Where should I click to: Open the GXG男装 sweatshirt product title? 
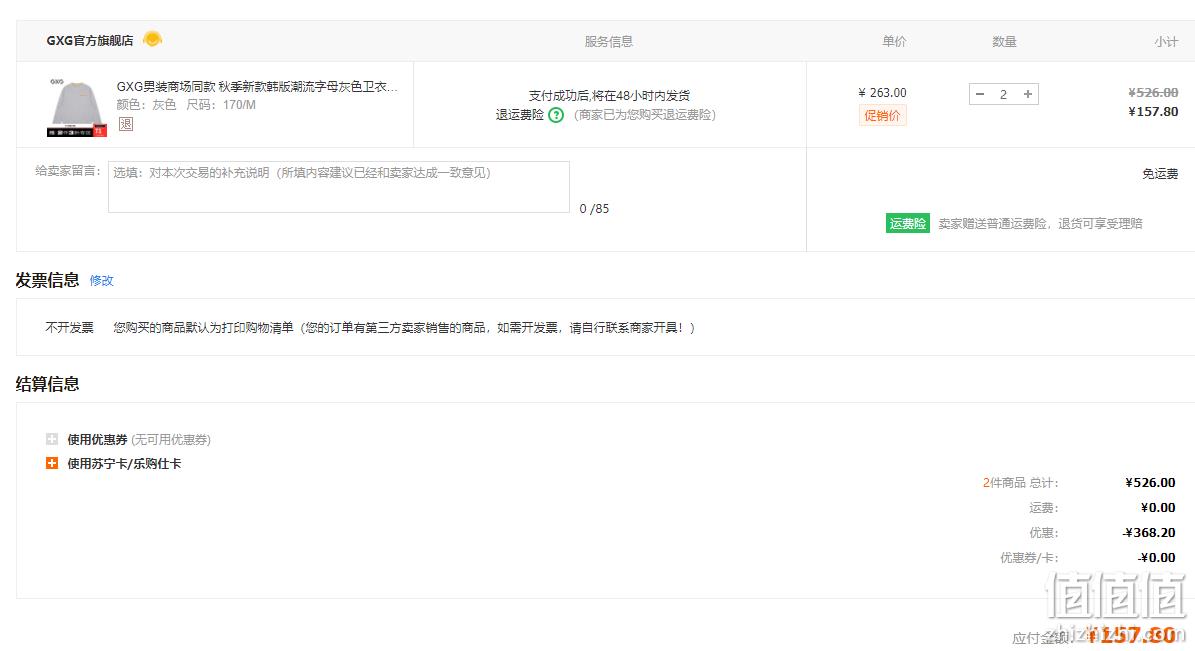pos(257,87)
